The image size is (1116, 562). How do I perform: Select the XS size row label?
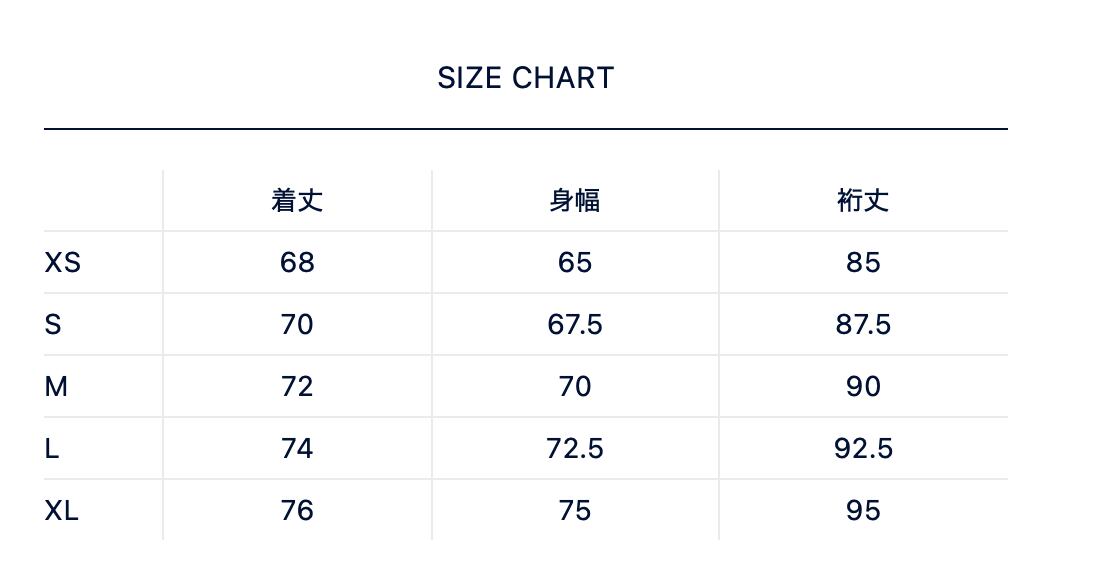point(62,263)
